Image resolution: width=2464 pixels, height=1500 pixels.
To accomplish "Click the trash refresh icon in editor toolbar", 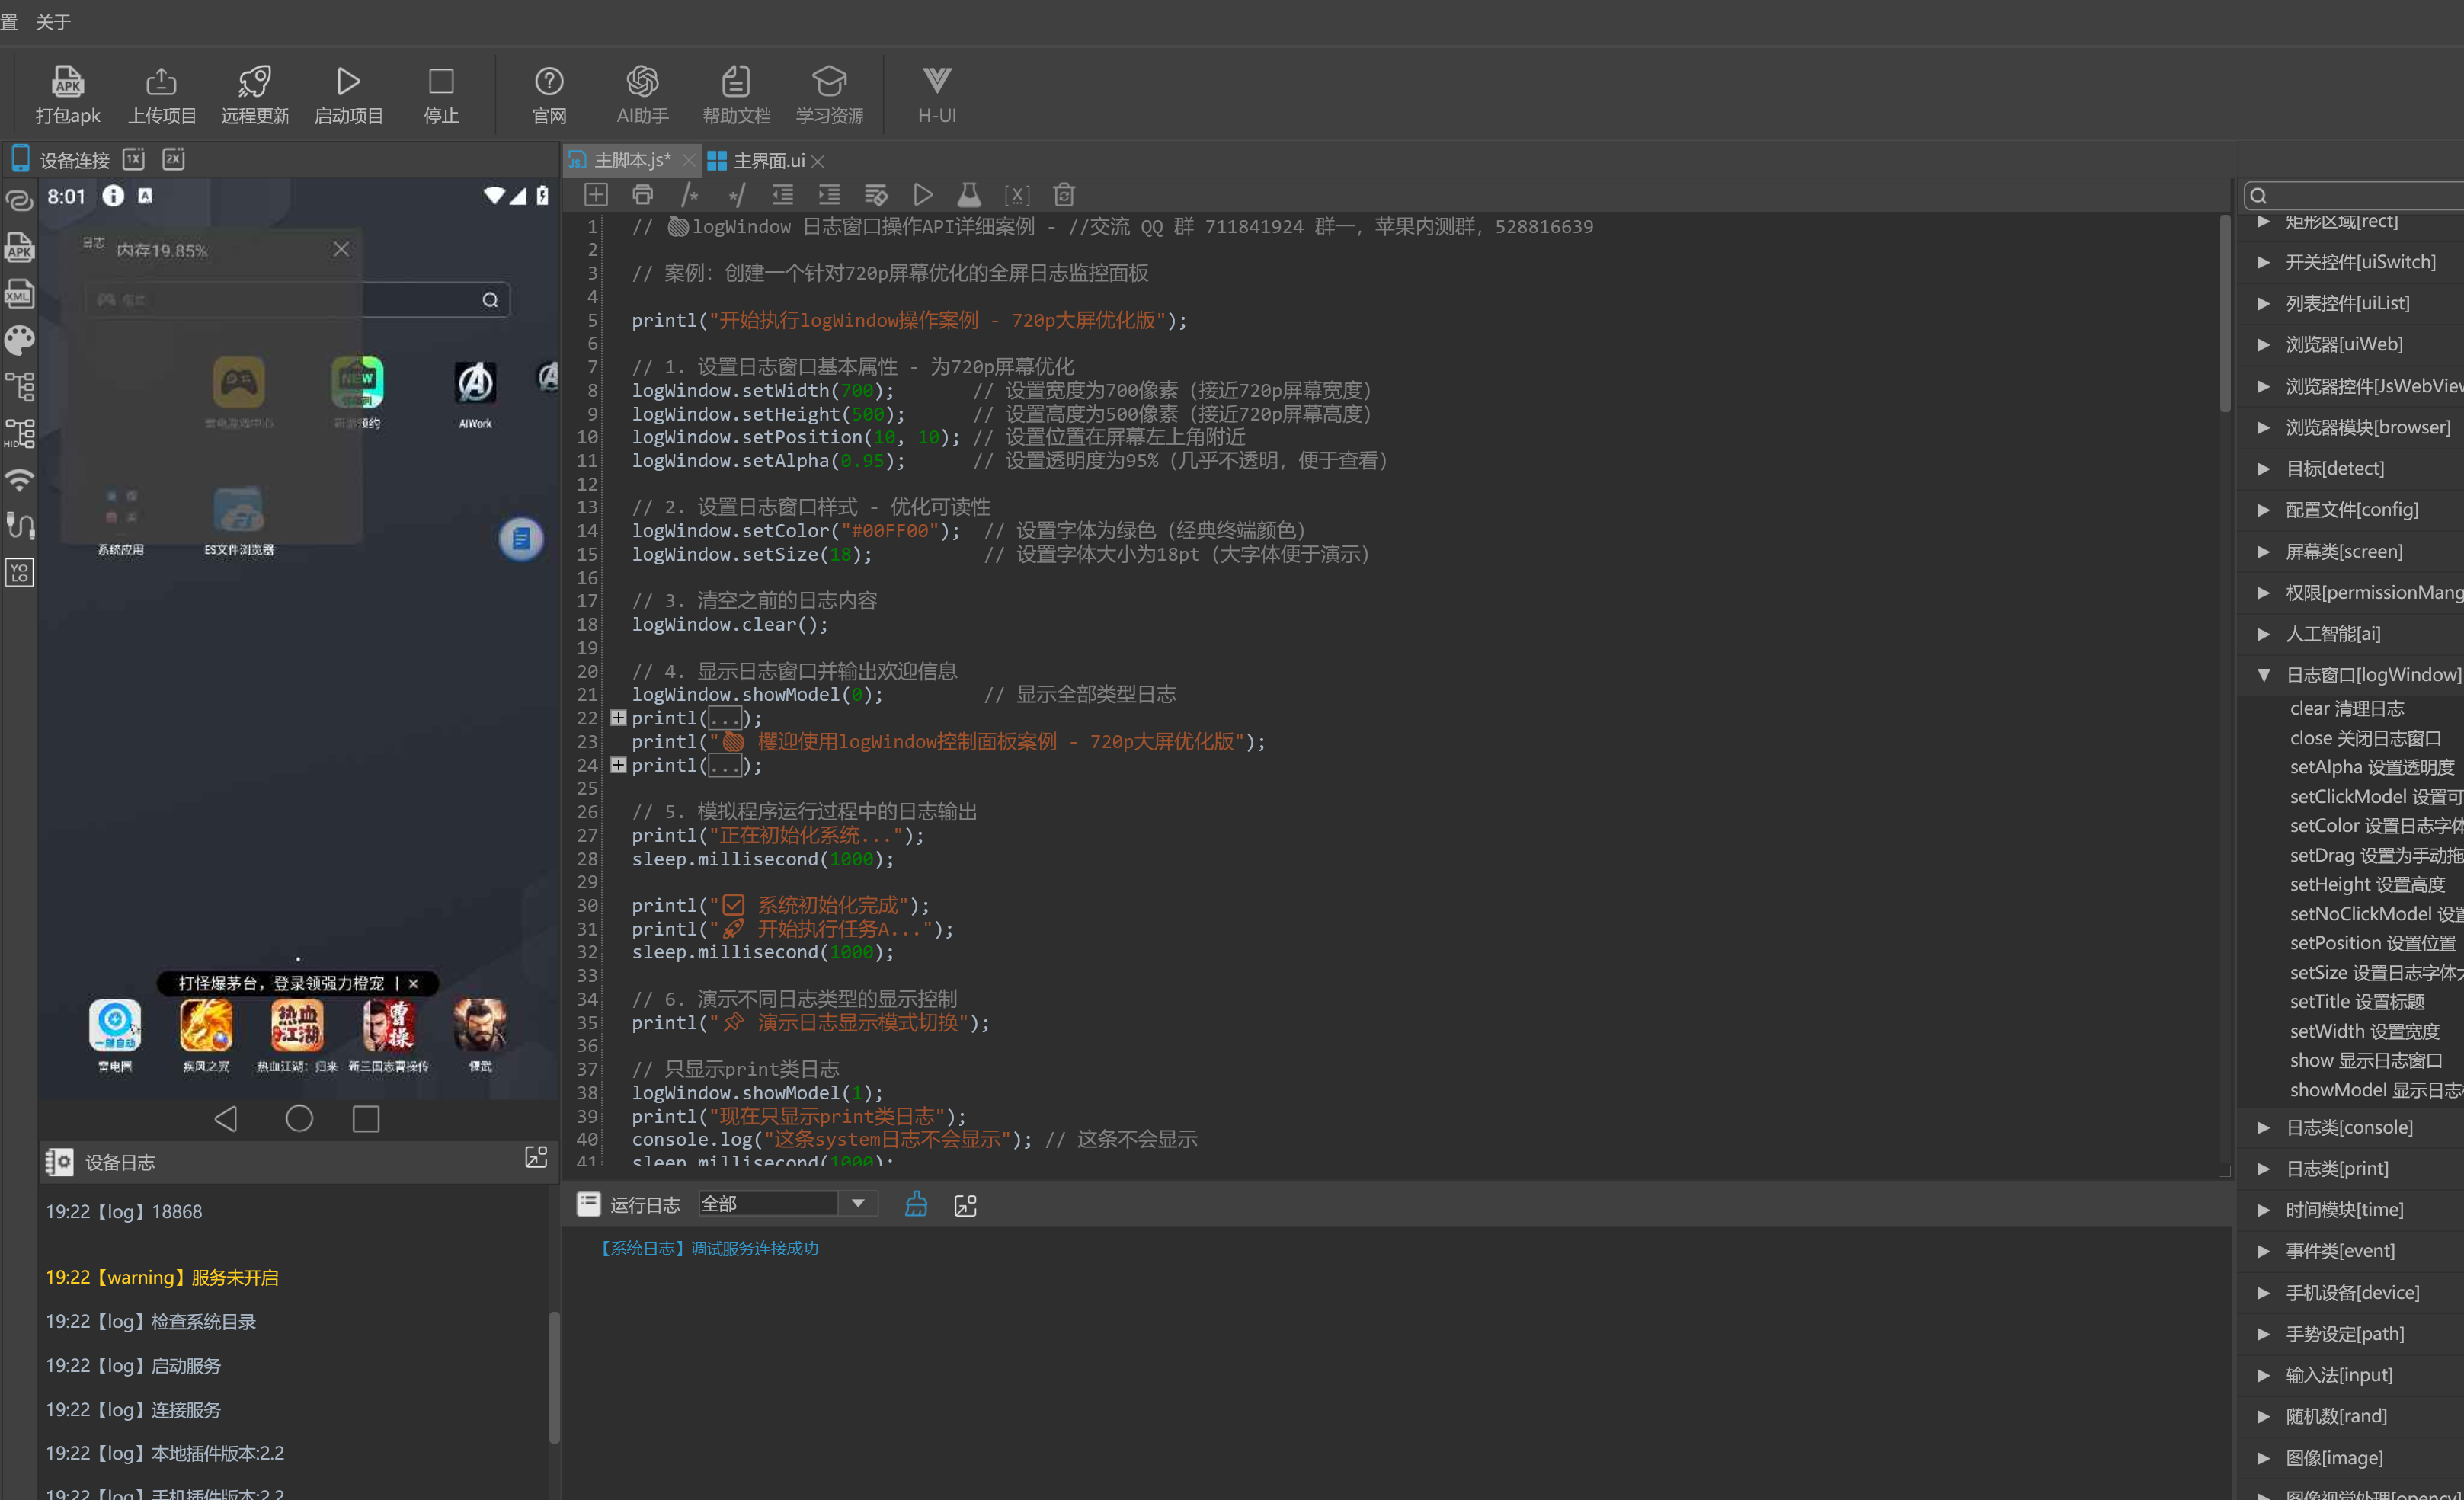I will coord(1064,195).
